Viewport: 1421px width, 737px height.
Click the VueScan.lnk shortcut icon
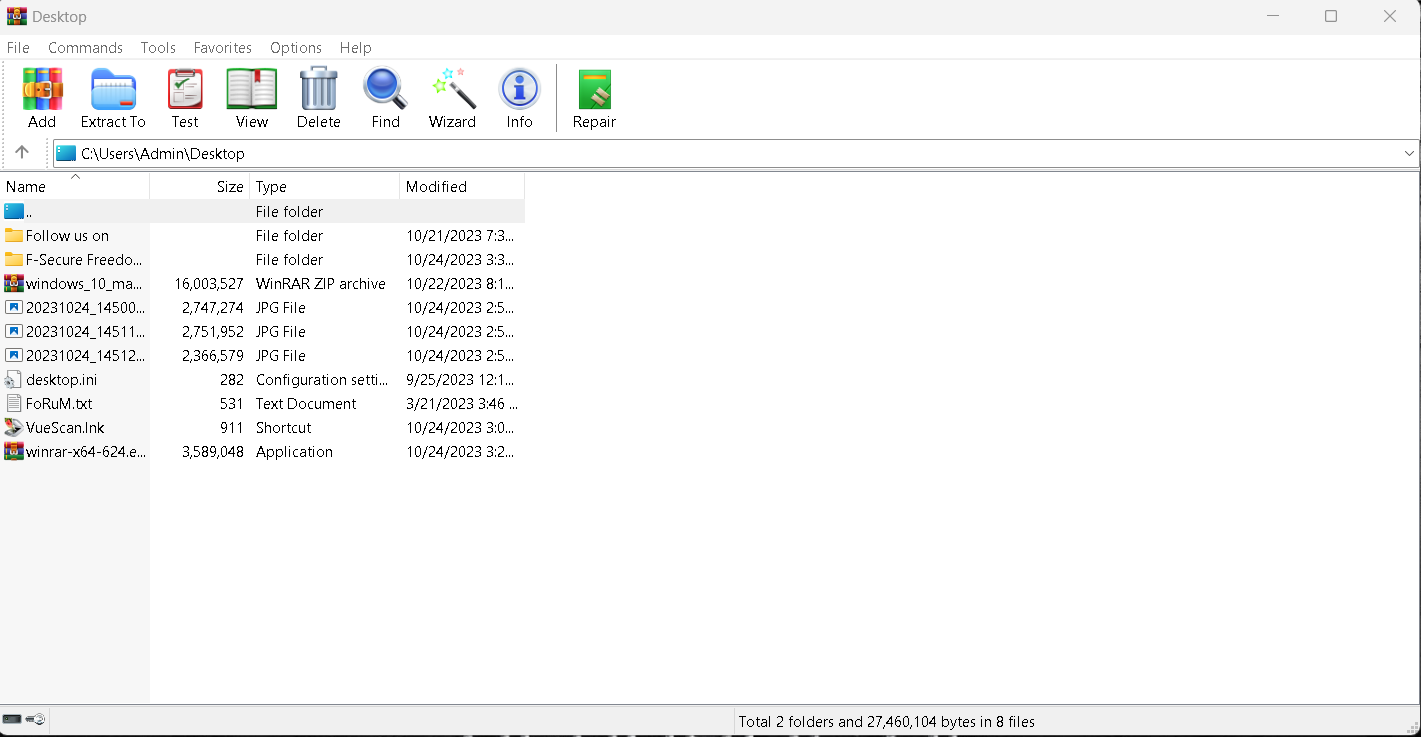pos(14,427)
